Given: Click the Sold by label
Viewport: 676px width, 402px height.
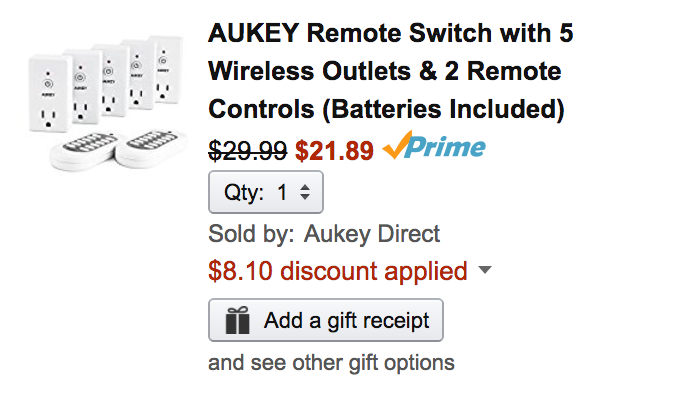Looking at the screenshot, I should [x=251, y=234].
